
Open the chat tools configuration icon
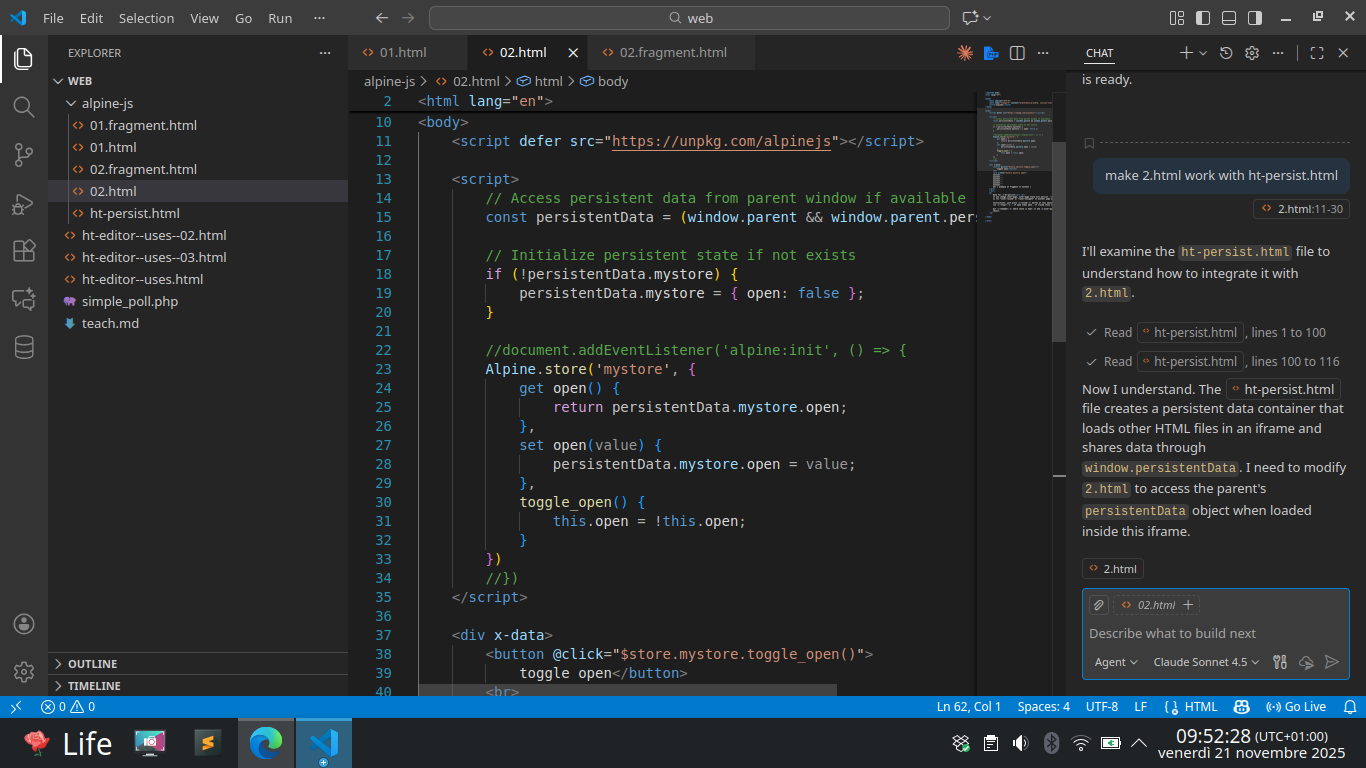pyautogui.click(x=1279, y=662)
